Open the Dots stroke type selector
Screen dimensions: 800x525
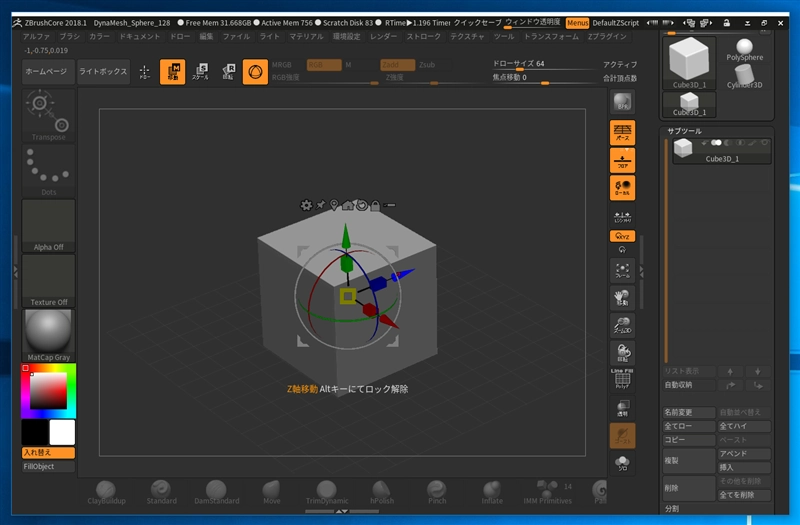(48, 170)
